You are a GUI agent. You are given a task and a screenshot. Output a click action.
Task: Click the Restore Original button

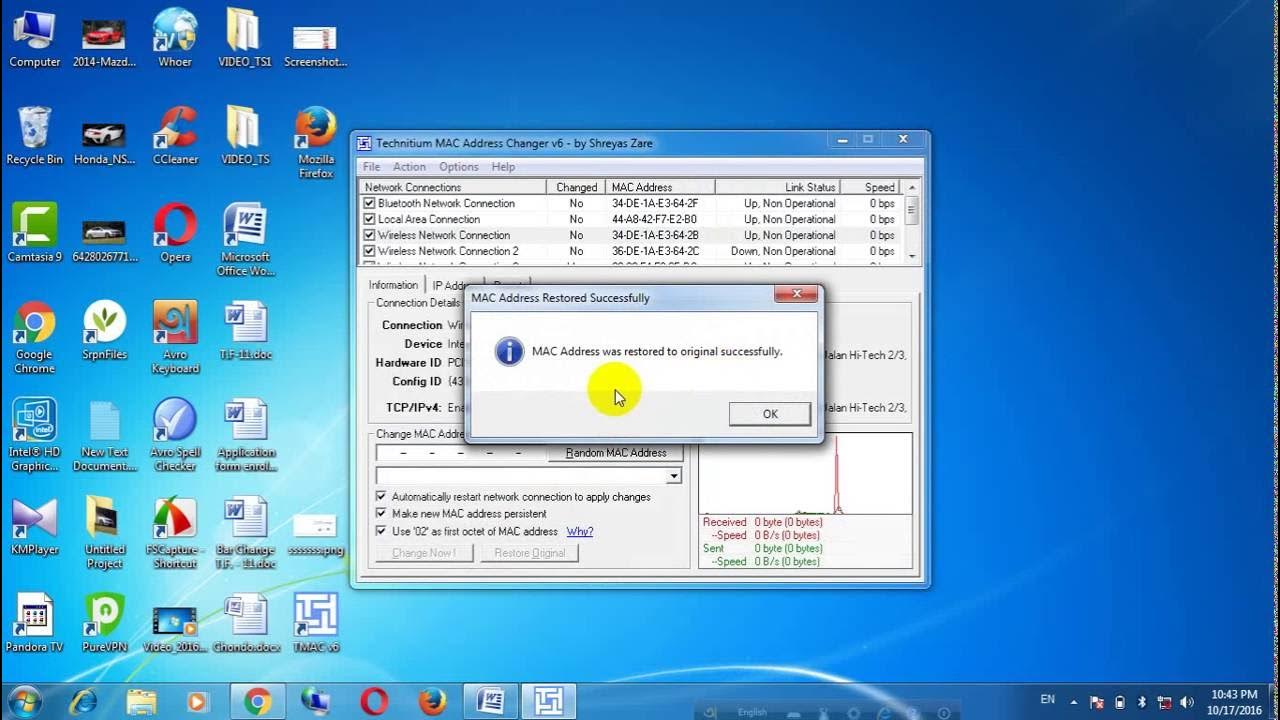[529, 553]
